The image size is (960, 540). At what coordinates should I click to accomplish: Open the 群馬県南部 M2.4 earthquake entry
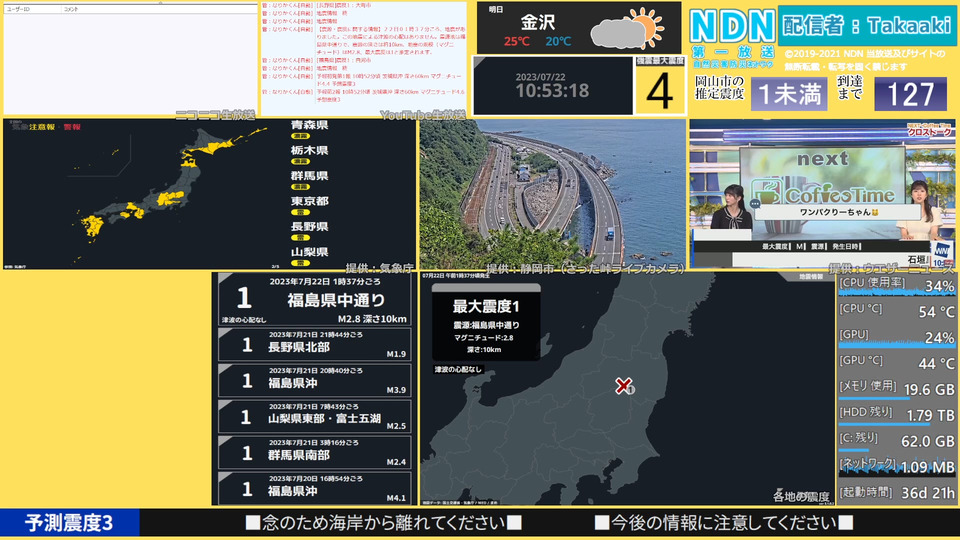[x=314, y=453]
